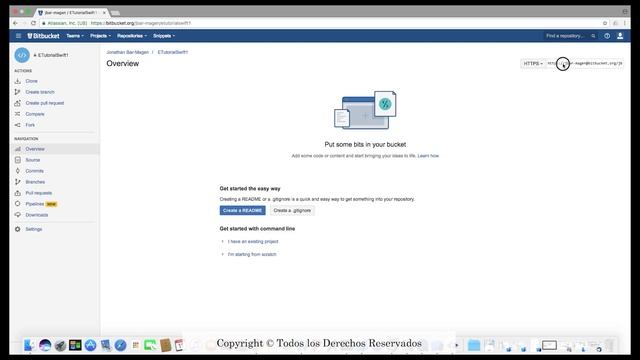Screen dimensions: 640x360
Task: Click the Fork icon in sidebar
Action: [x=18, y=125]
